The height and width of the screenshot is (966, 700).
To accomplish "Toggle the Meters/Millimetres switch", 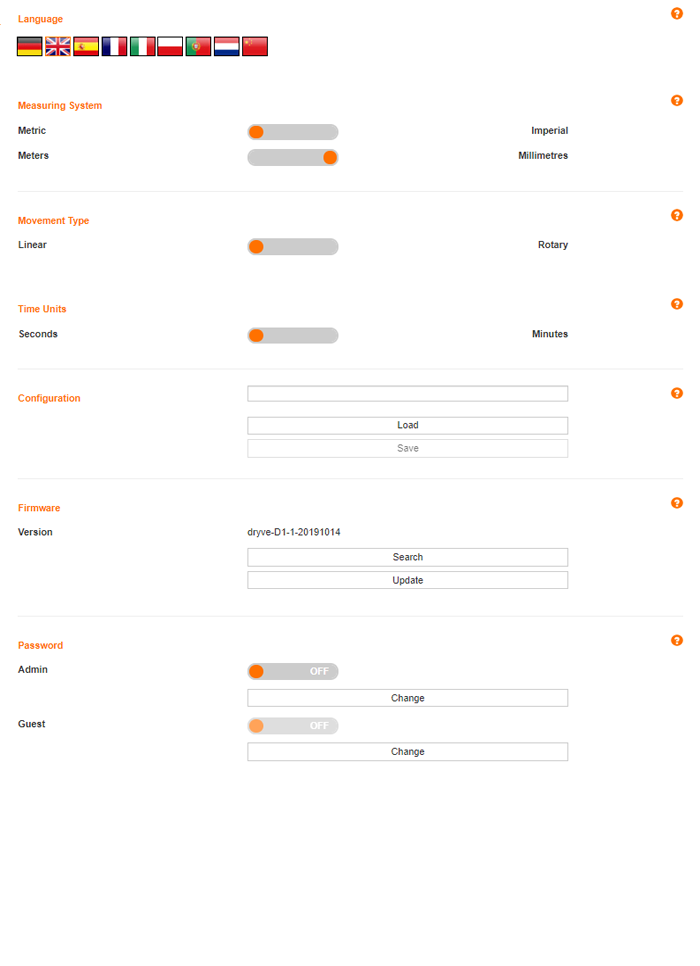I will click(293, 157).
